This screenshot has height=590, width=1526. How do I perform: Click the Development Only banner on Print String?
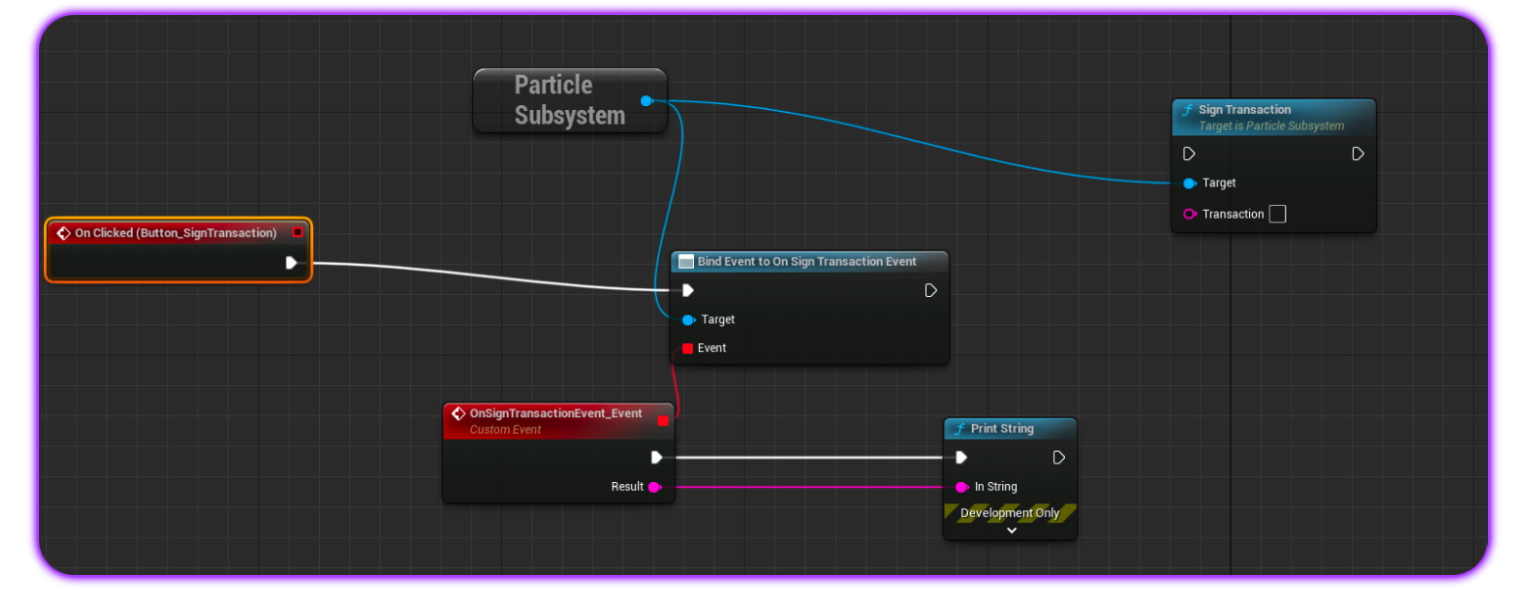[1010, 513]
